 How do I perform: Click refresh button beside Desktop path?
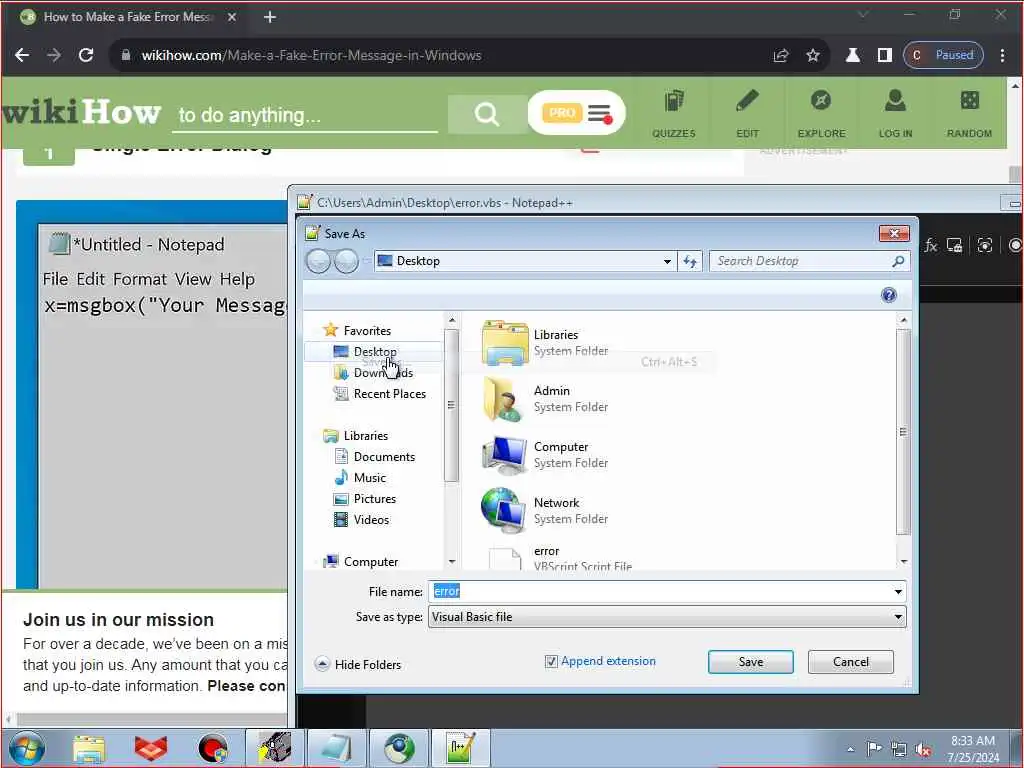(x=690, y=261)
